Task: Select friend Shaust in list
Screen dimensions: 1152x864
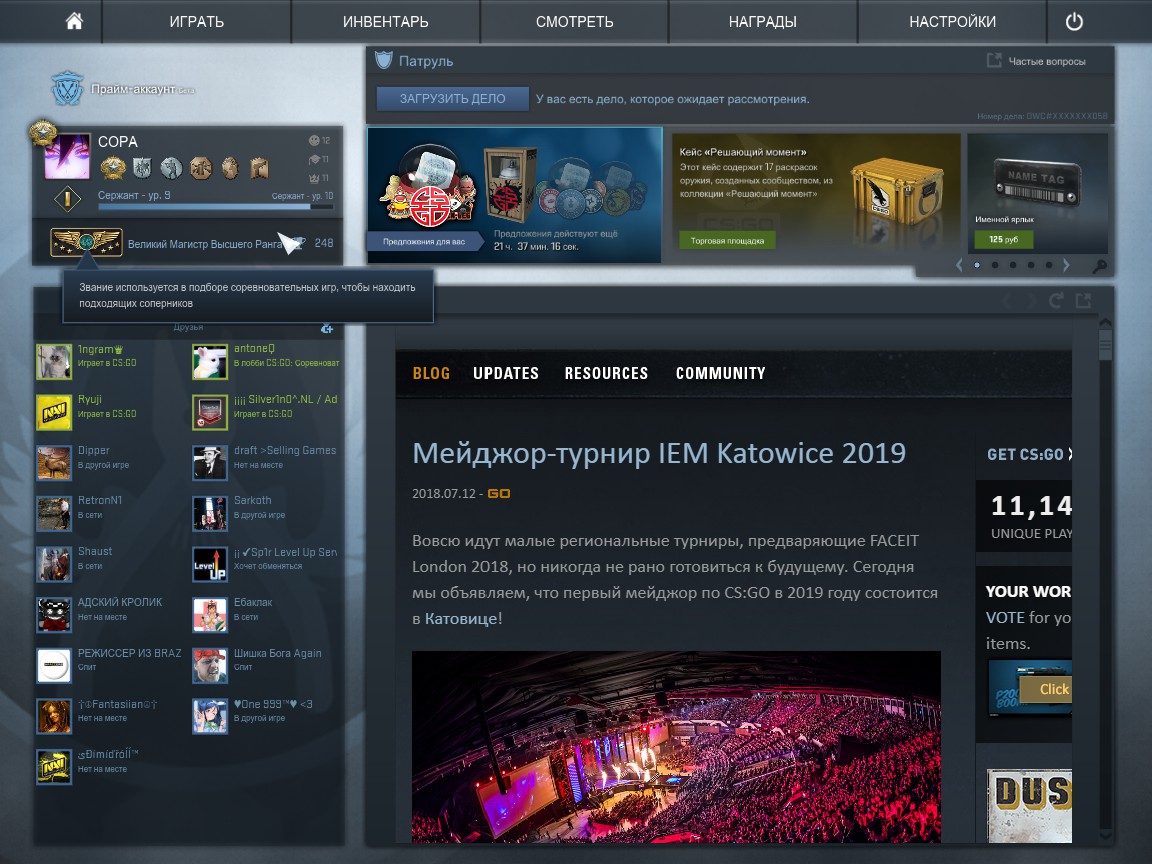Action: [110, 564]
